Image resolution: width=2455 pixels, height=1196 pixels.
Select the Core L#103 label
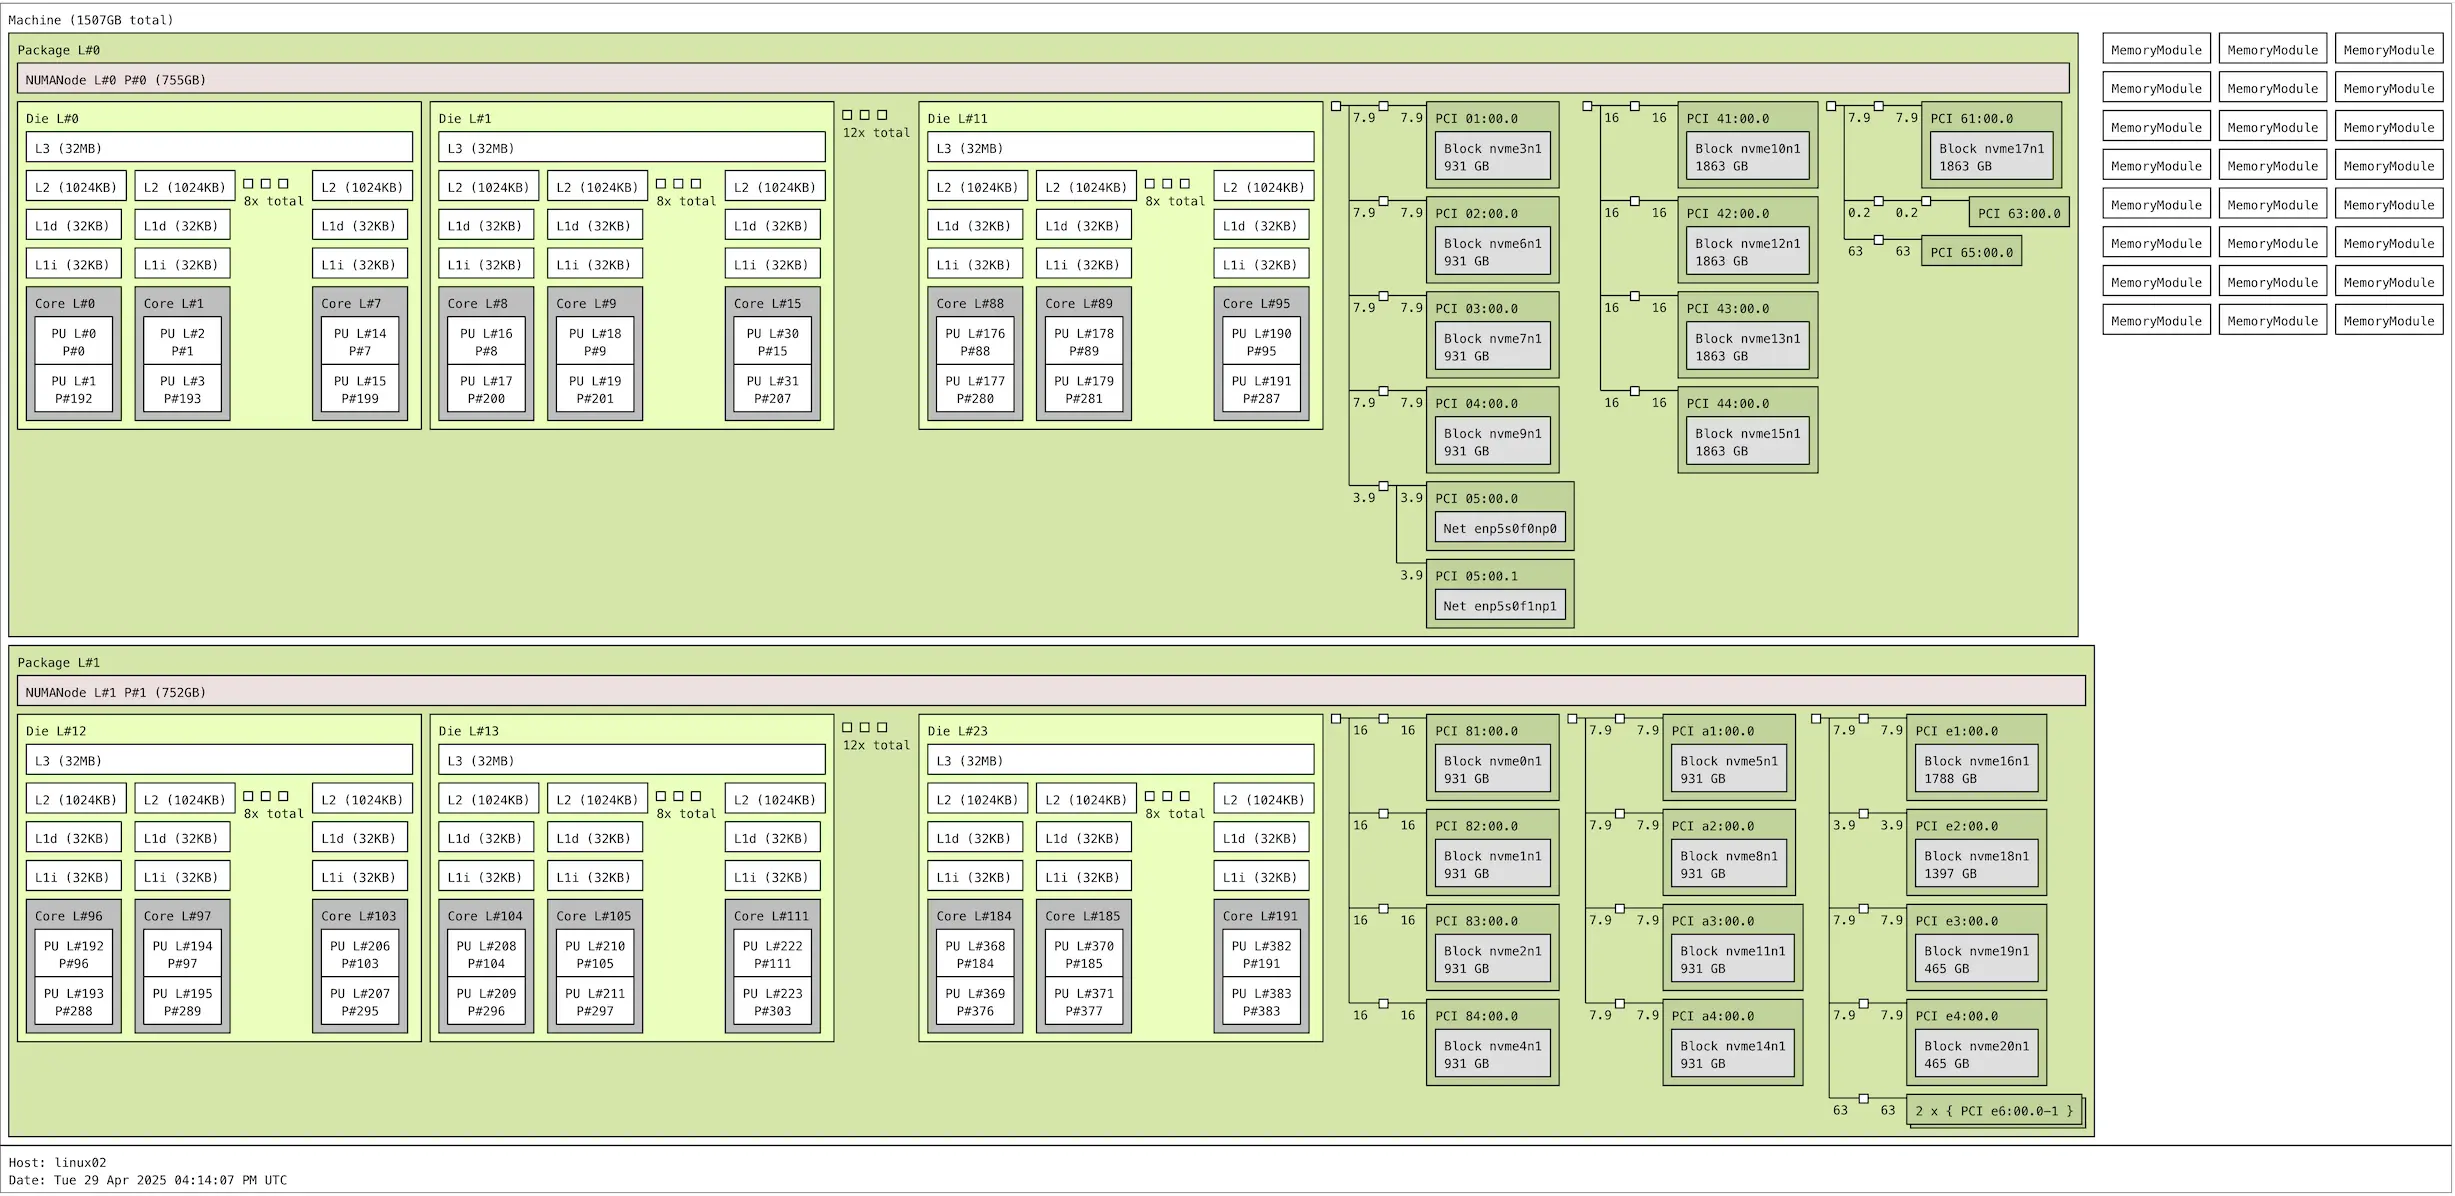click(x=358, y=916)
